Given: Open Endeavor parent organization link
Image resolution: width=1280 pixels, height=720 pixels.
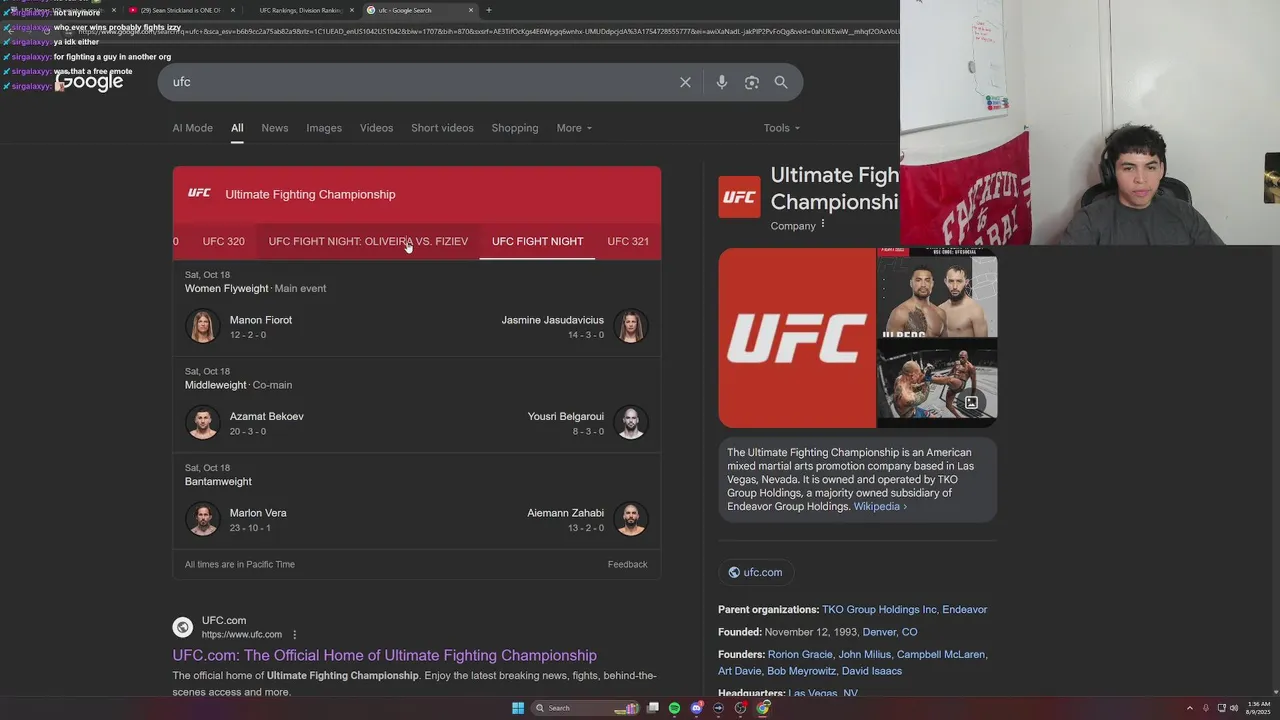Looking at the screenshot, I should pos(964,609).
